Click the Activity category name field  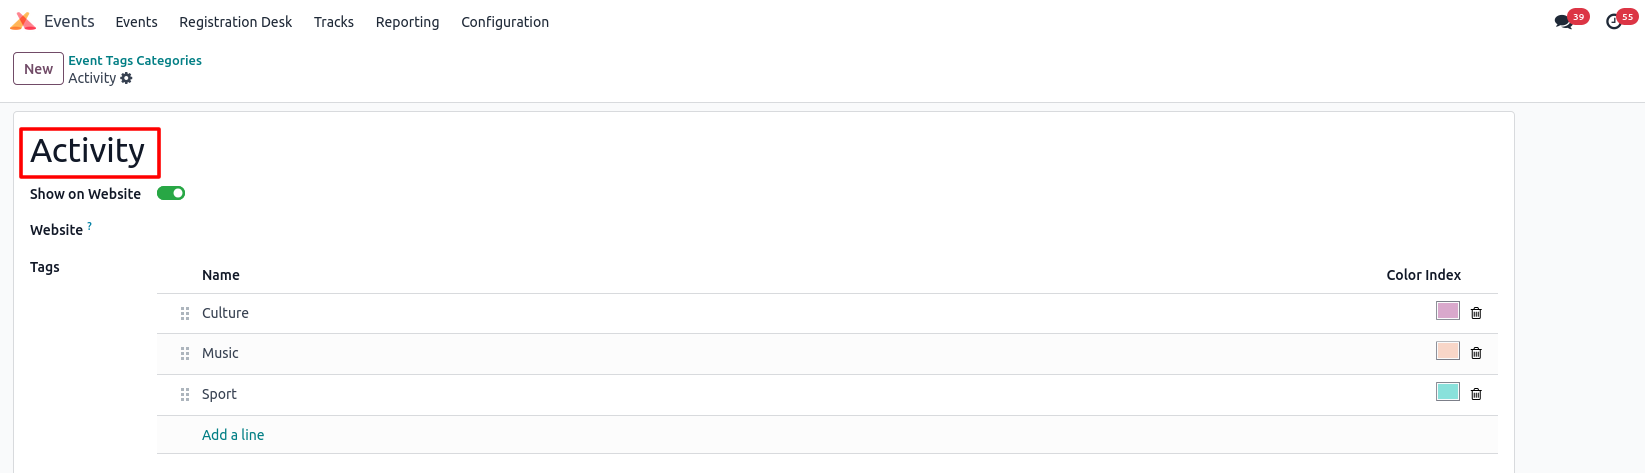(88, 151)
